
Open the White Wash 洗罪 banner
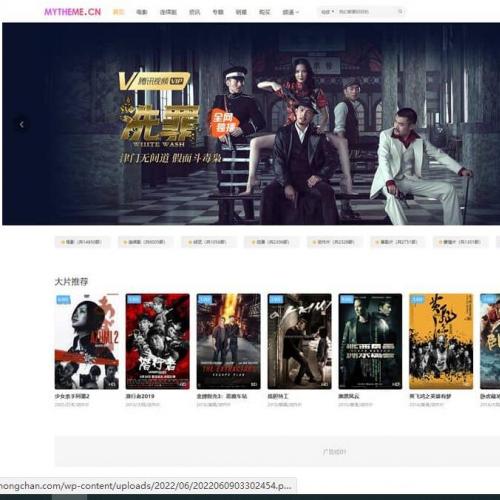[251, 124]
